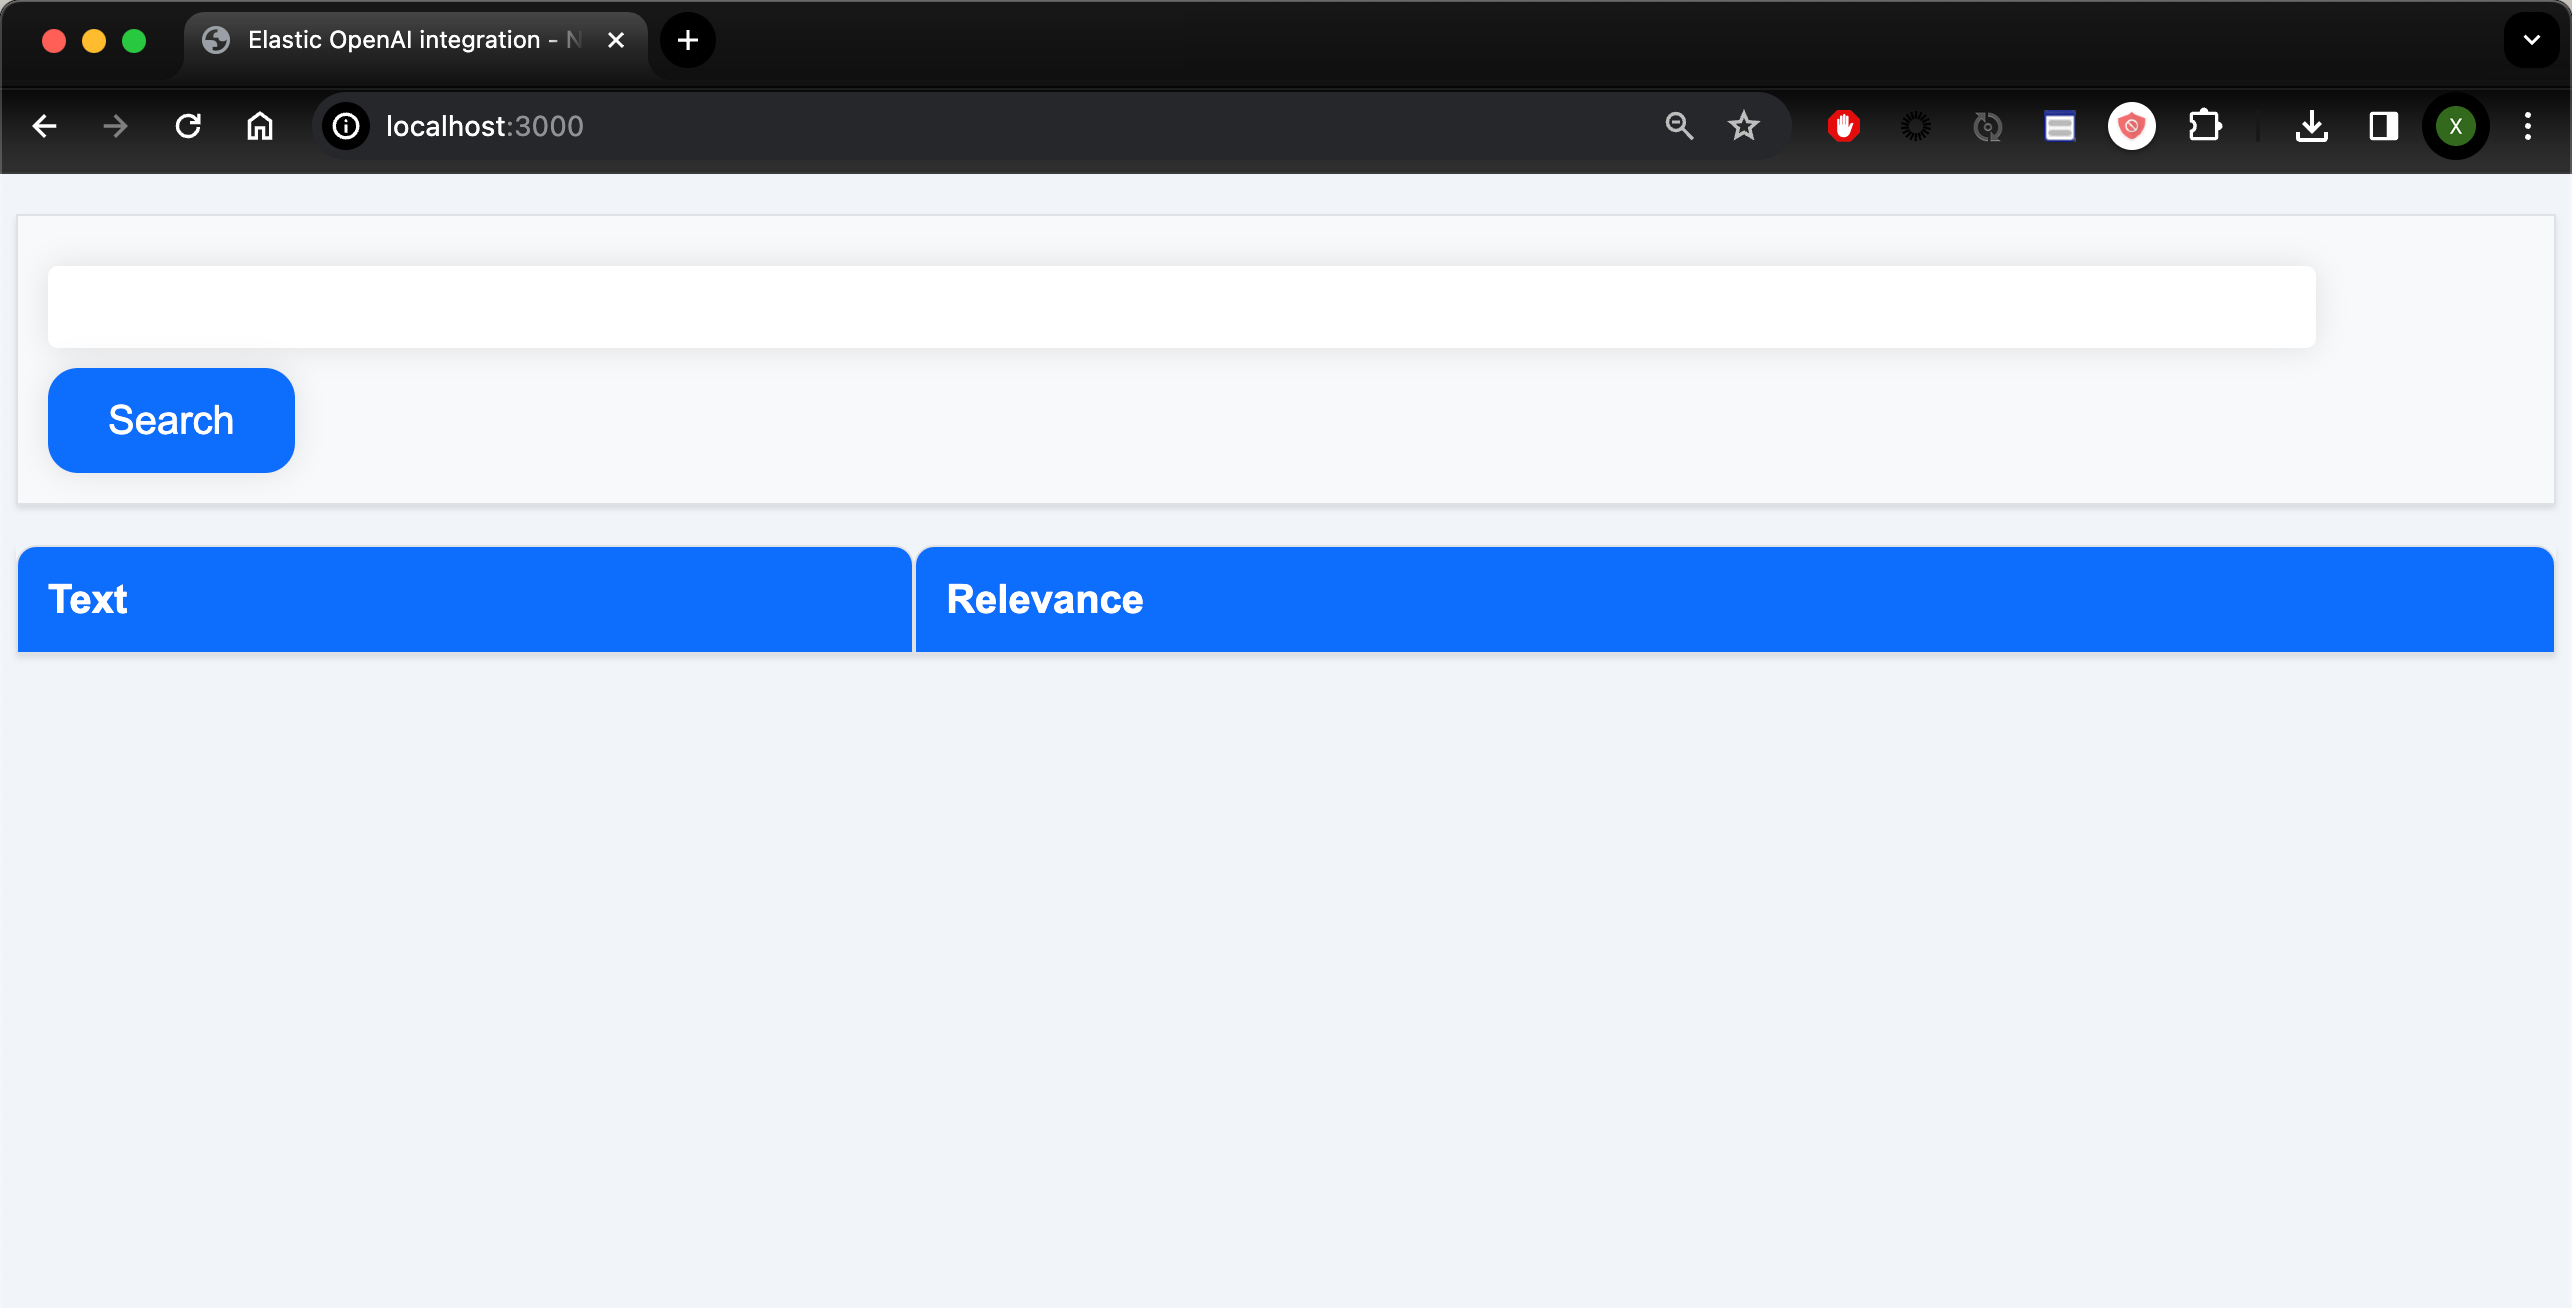Open site information for localhost:3000
Image resolution: width=2572 pixels, height=1308 pixels.
click(x=346, y=126)
